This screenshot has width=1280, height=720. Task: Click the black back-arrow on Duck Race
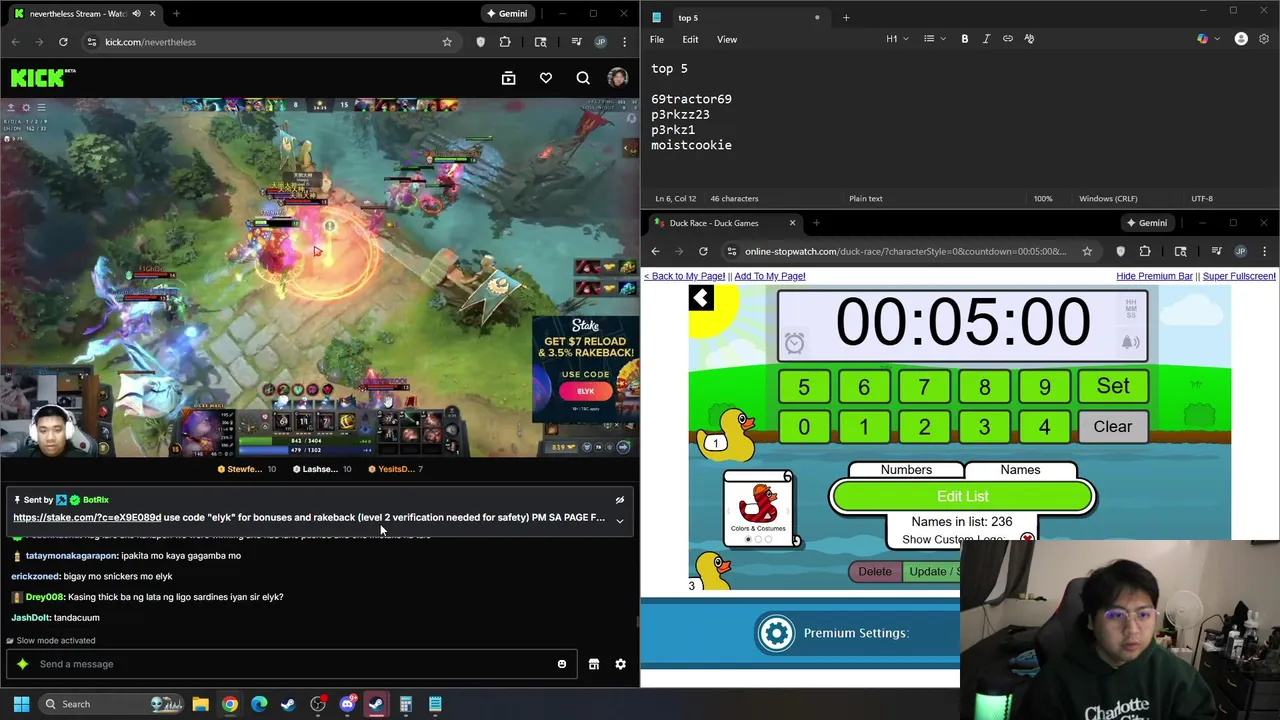pos(701,298)
